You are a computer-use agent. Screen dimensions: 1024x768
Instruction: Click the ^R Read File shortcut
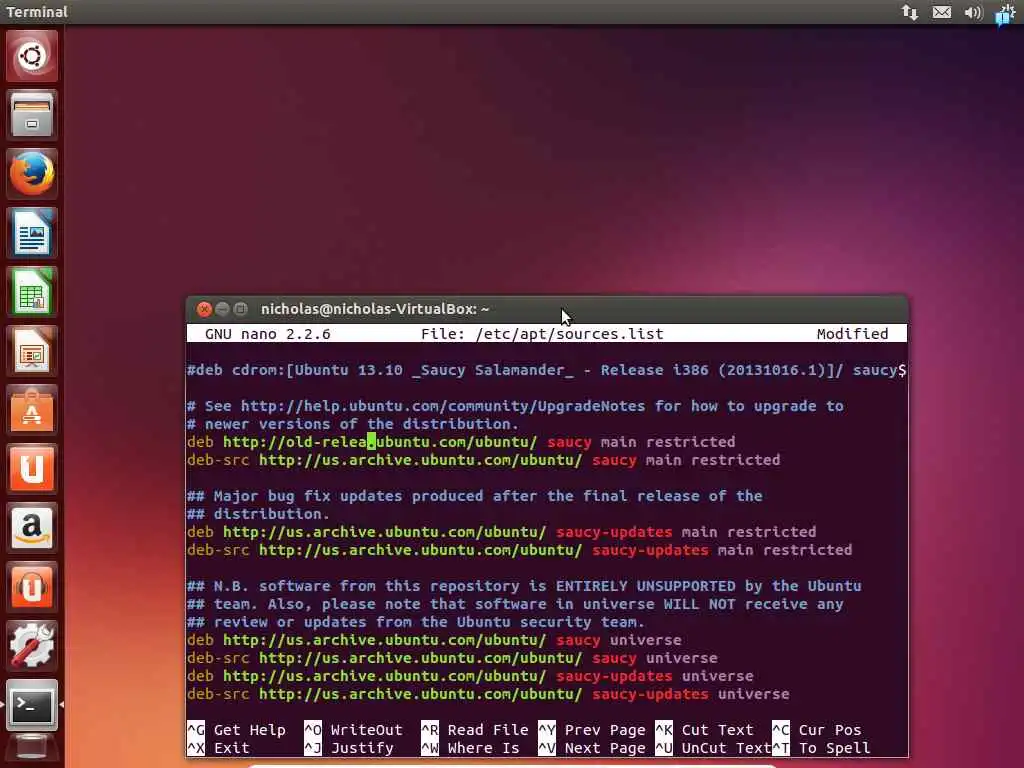pos(475,730)
